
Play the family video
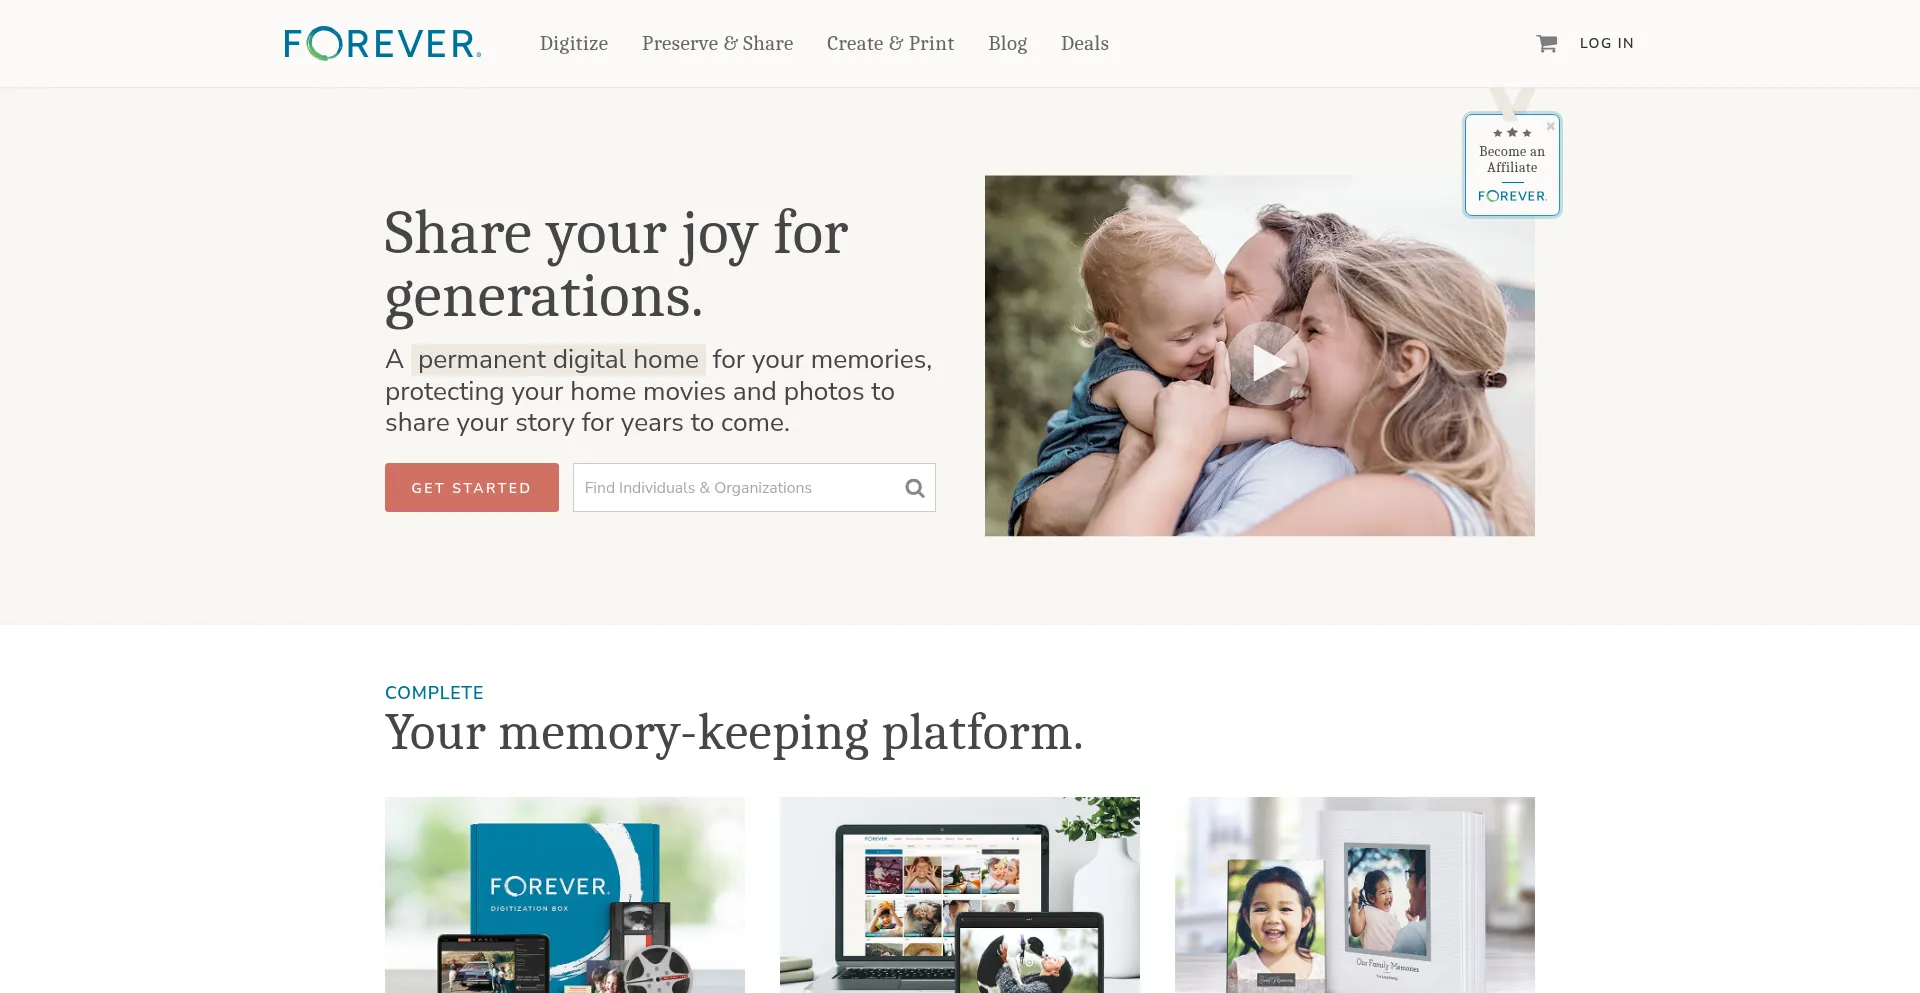pos(1267,363)
